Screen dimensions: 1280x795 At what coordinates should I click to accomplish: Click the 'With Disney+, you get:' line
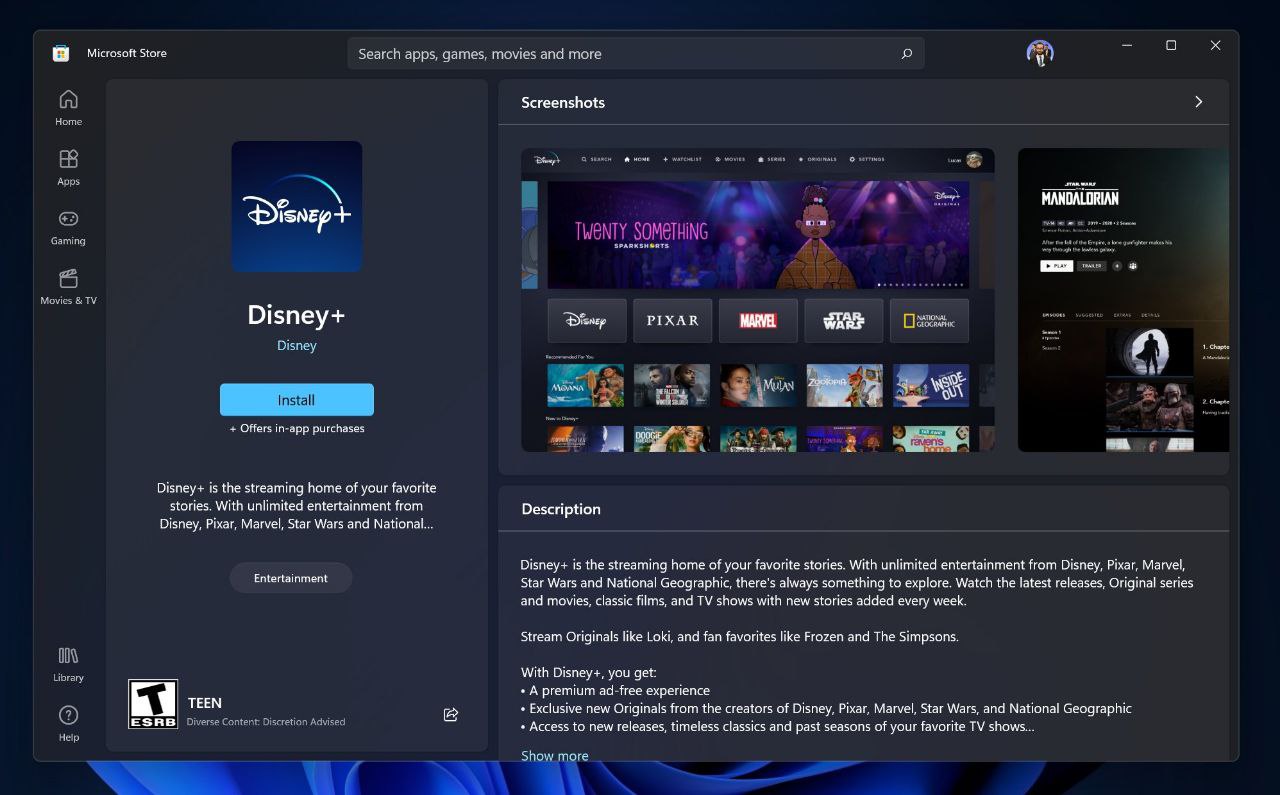tap(589, 672)
